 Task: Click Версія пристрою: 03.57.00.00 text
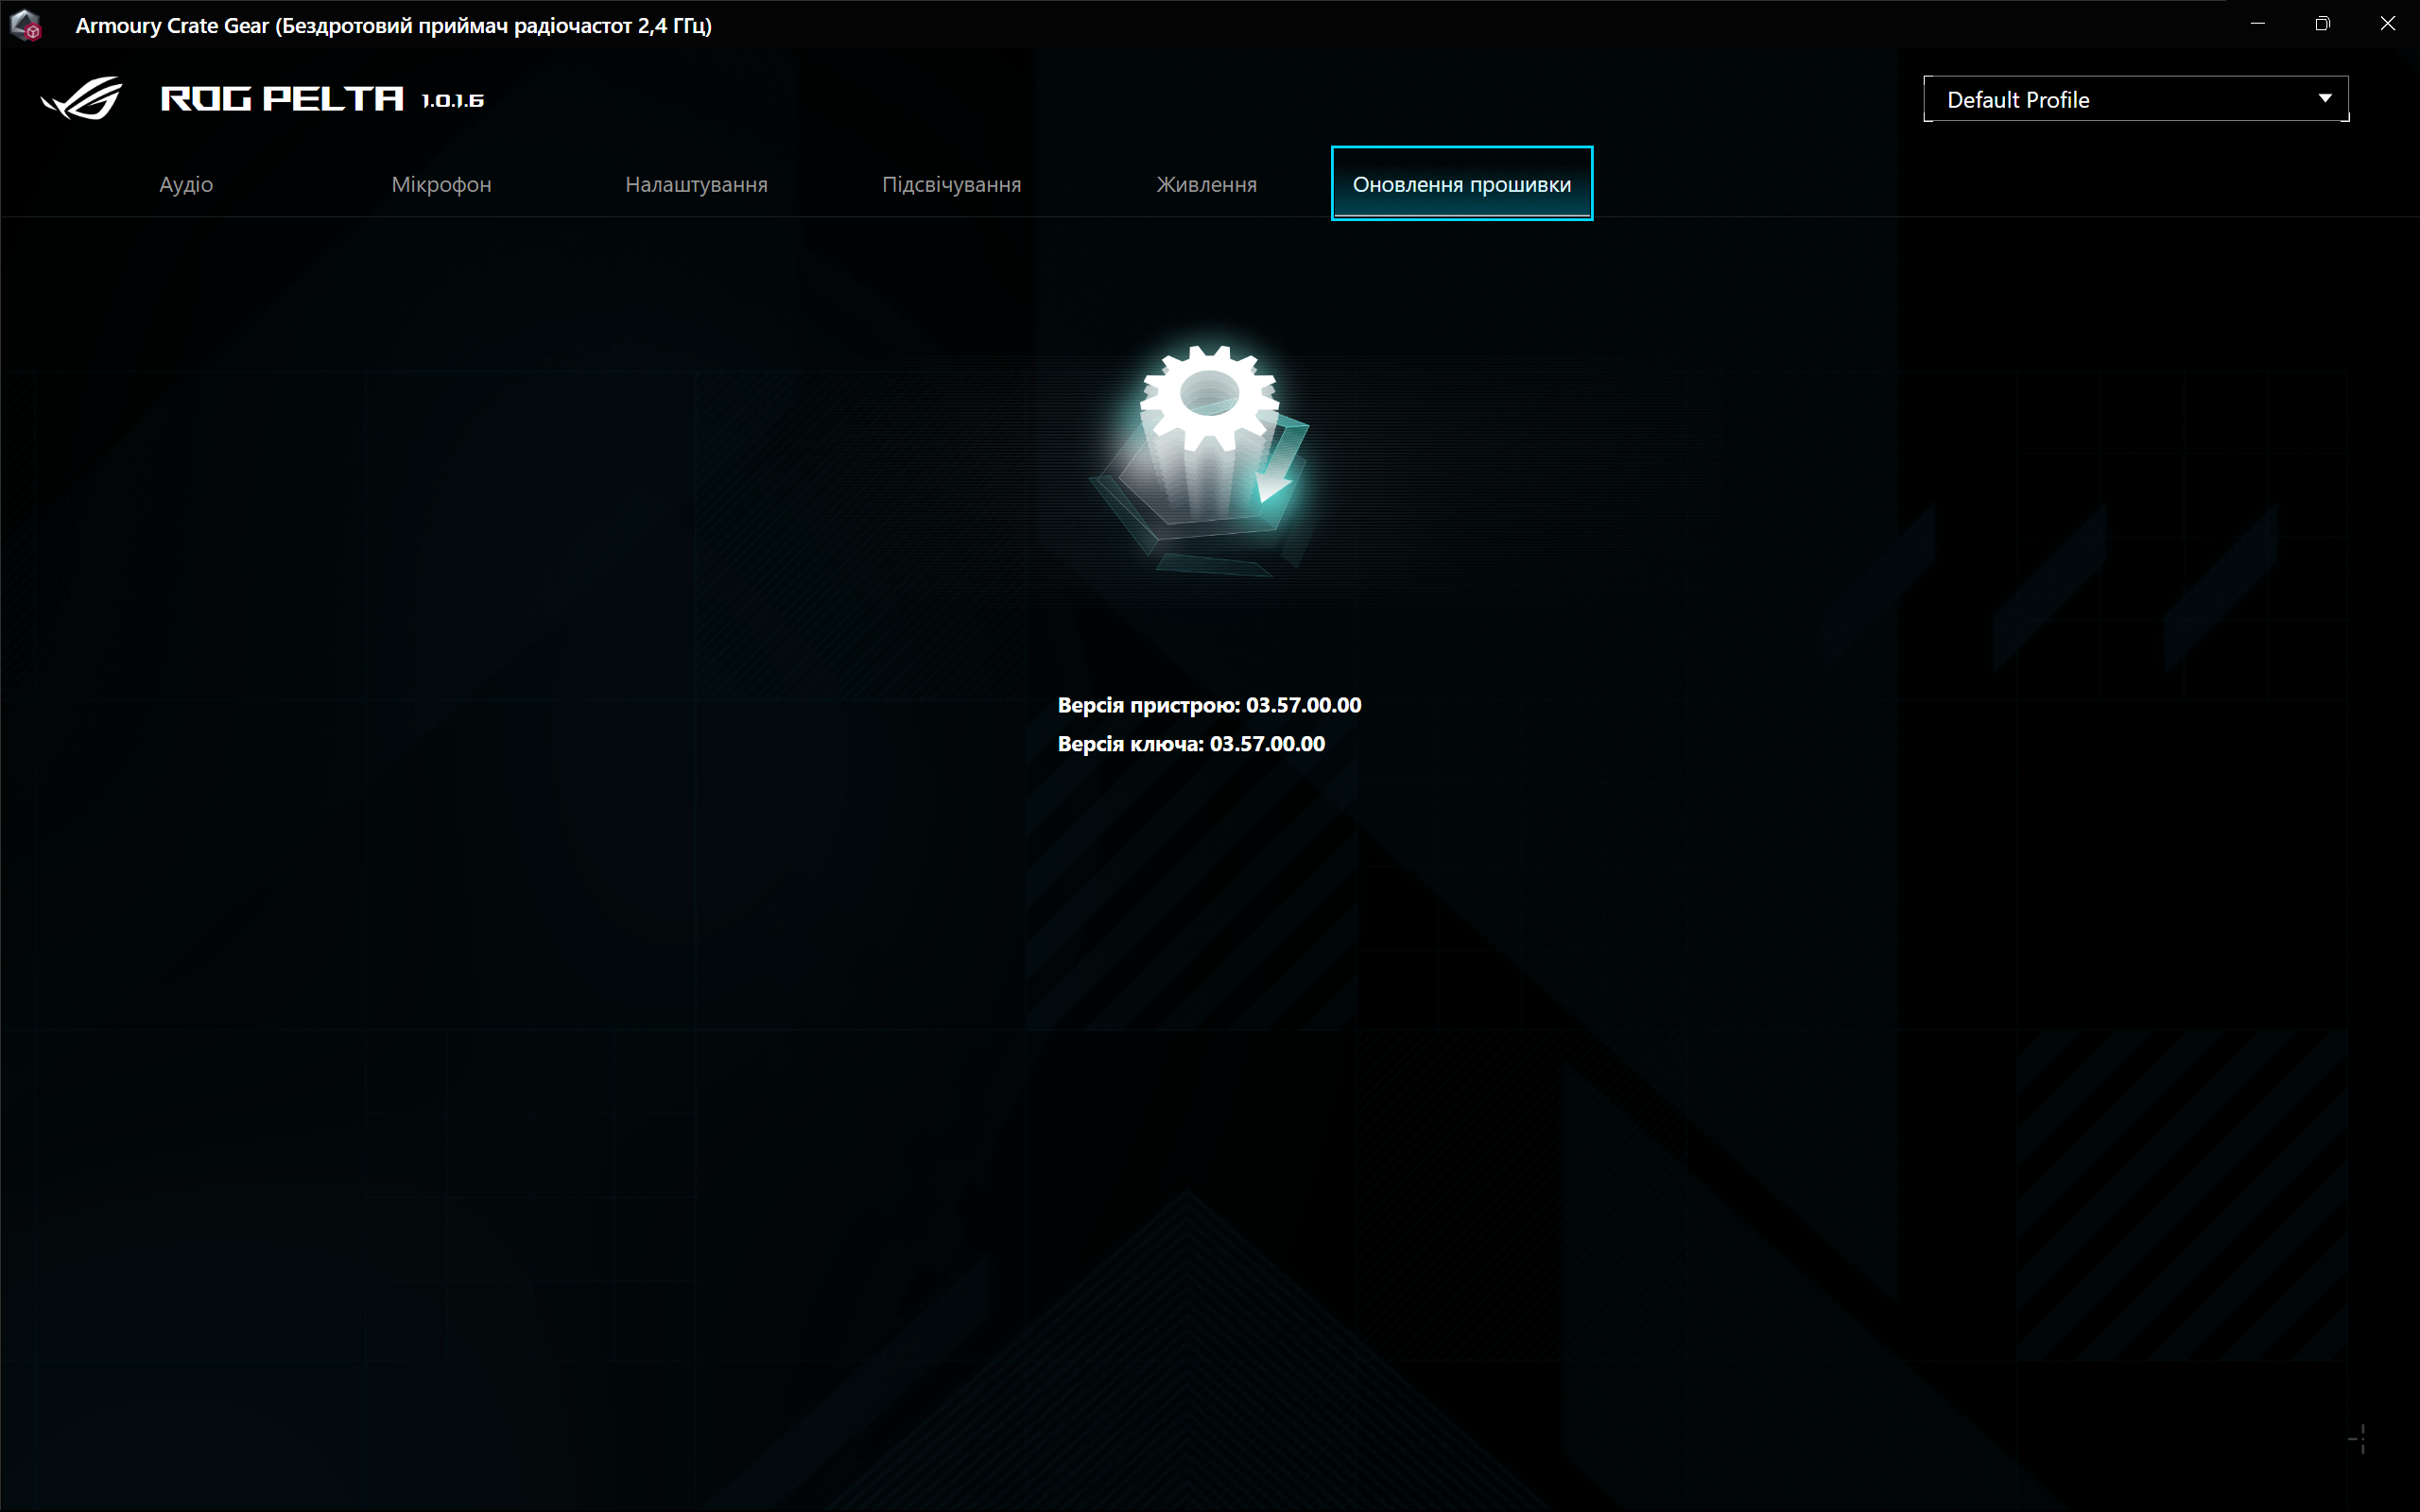coord(1209,705)
